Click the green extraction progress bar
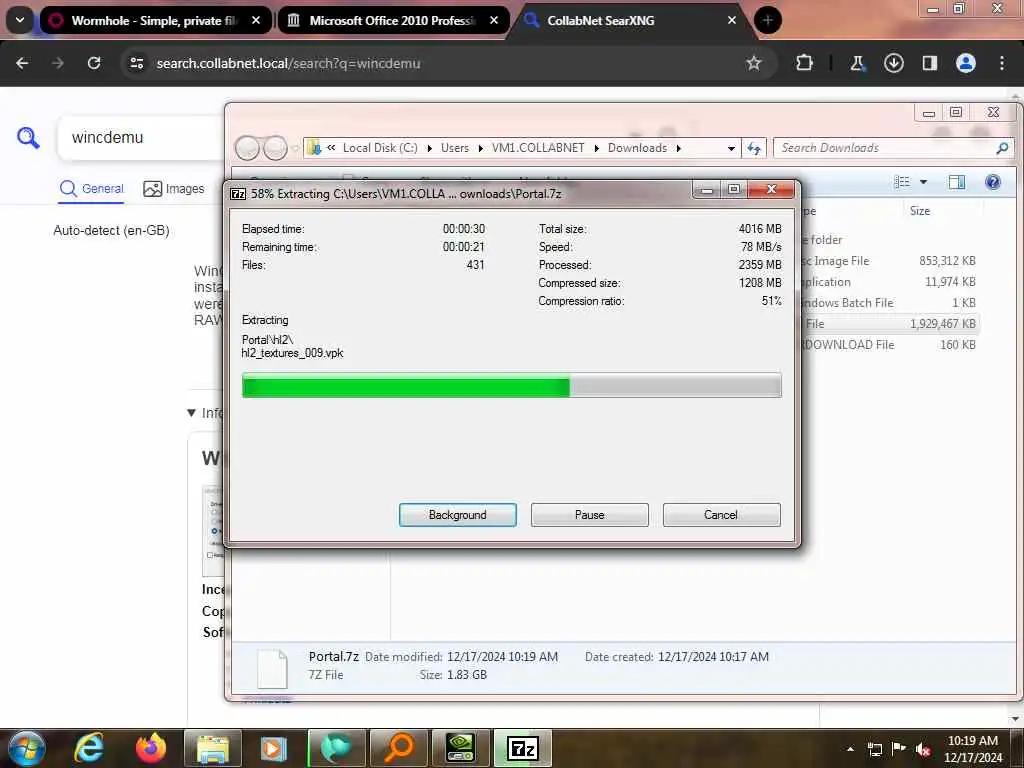 point(511,385)
